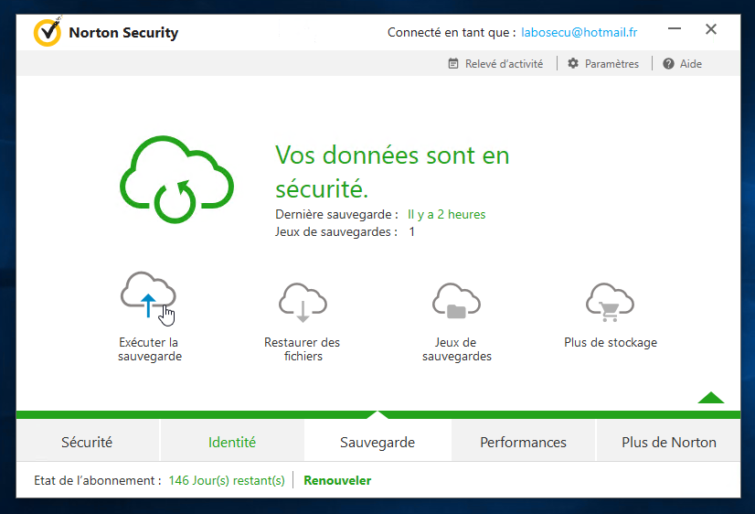Select the Sauvegarde tab
755x514 pixels.
coord(378,442)
